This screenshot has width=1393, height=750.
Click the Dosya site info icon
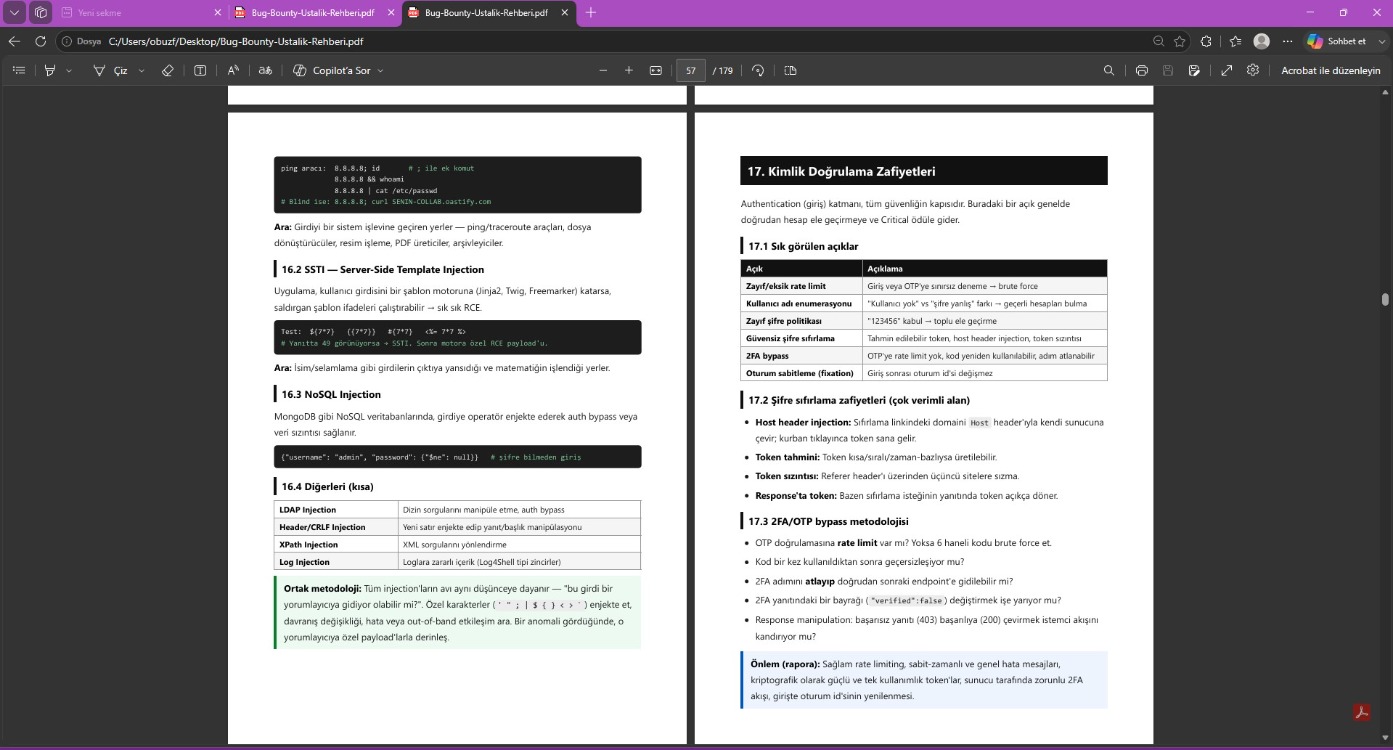82,41
